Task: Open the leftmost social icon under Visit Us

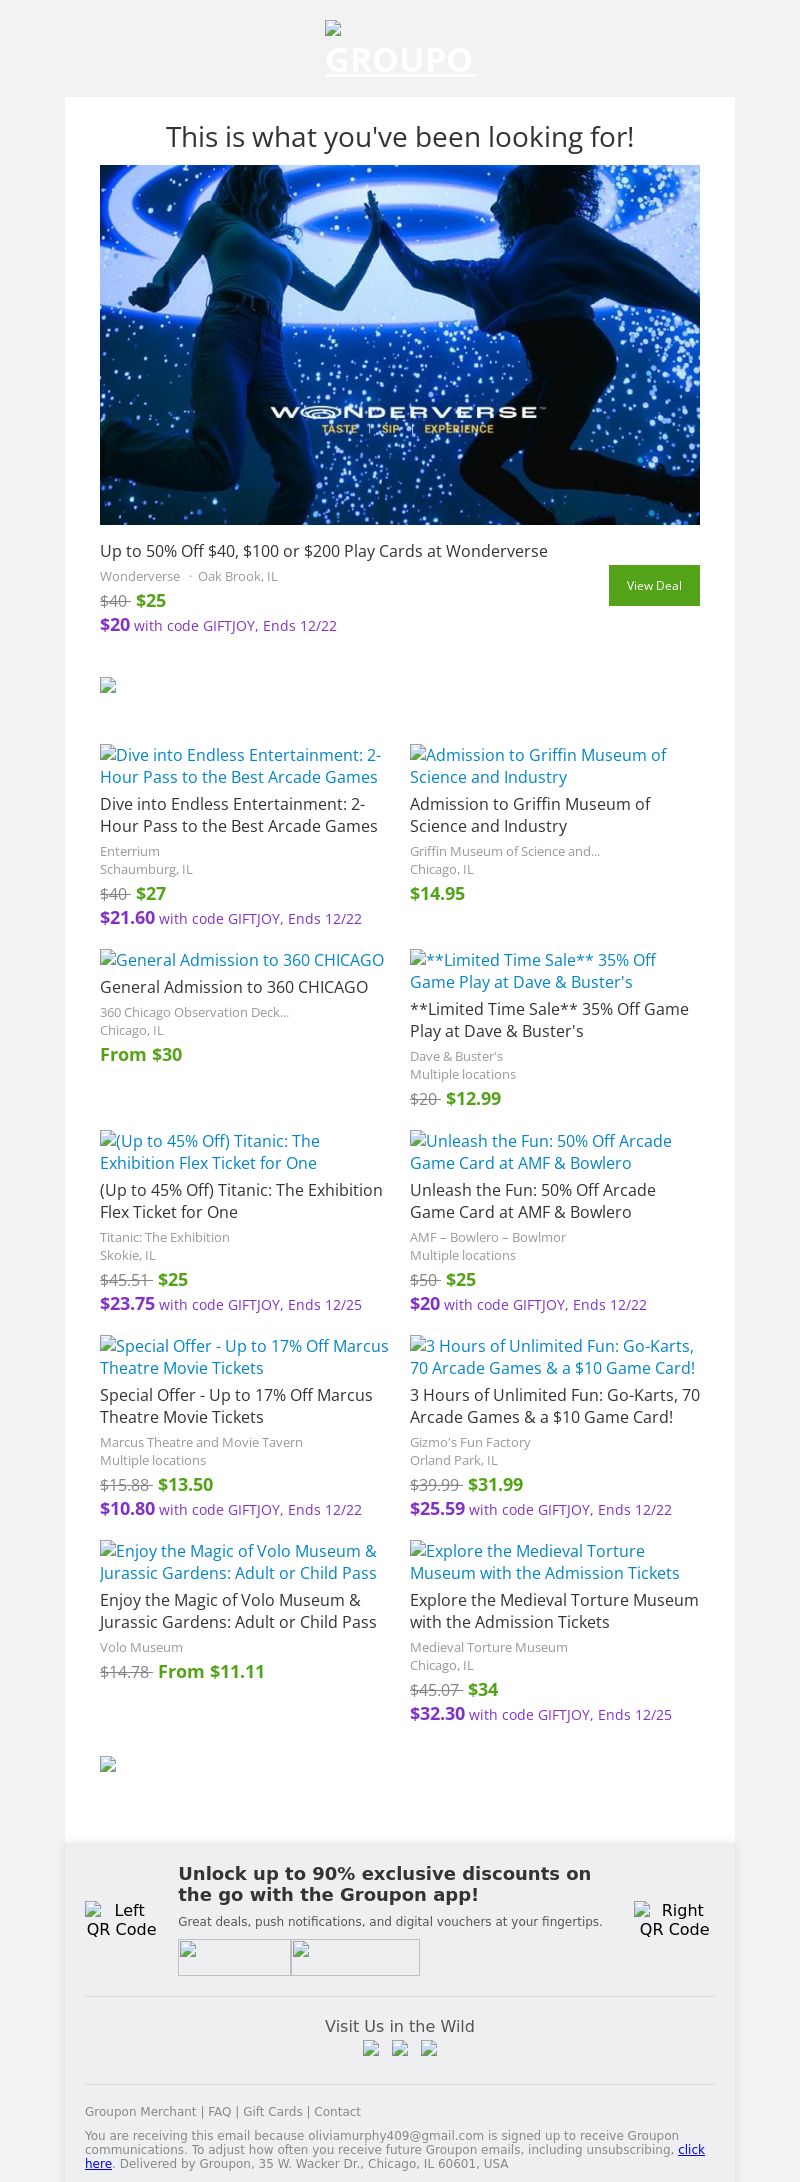Action: click(371, 2048)
